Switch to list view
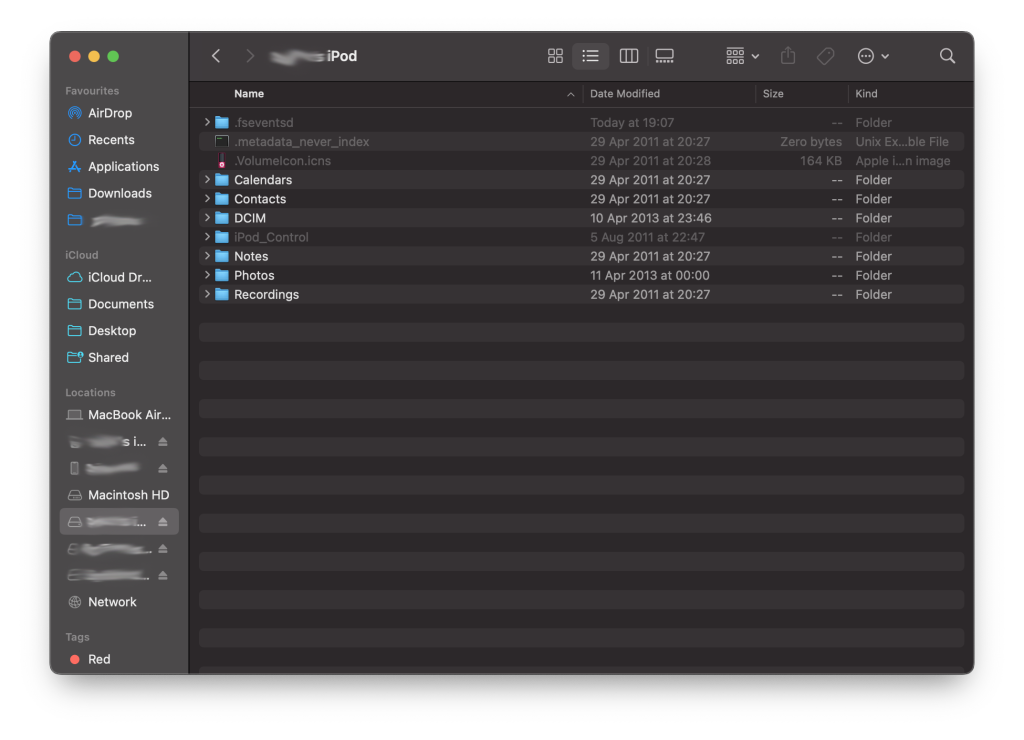 [590, 56]
